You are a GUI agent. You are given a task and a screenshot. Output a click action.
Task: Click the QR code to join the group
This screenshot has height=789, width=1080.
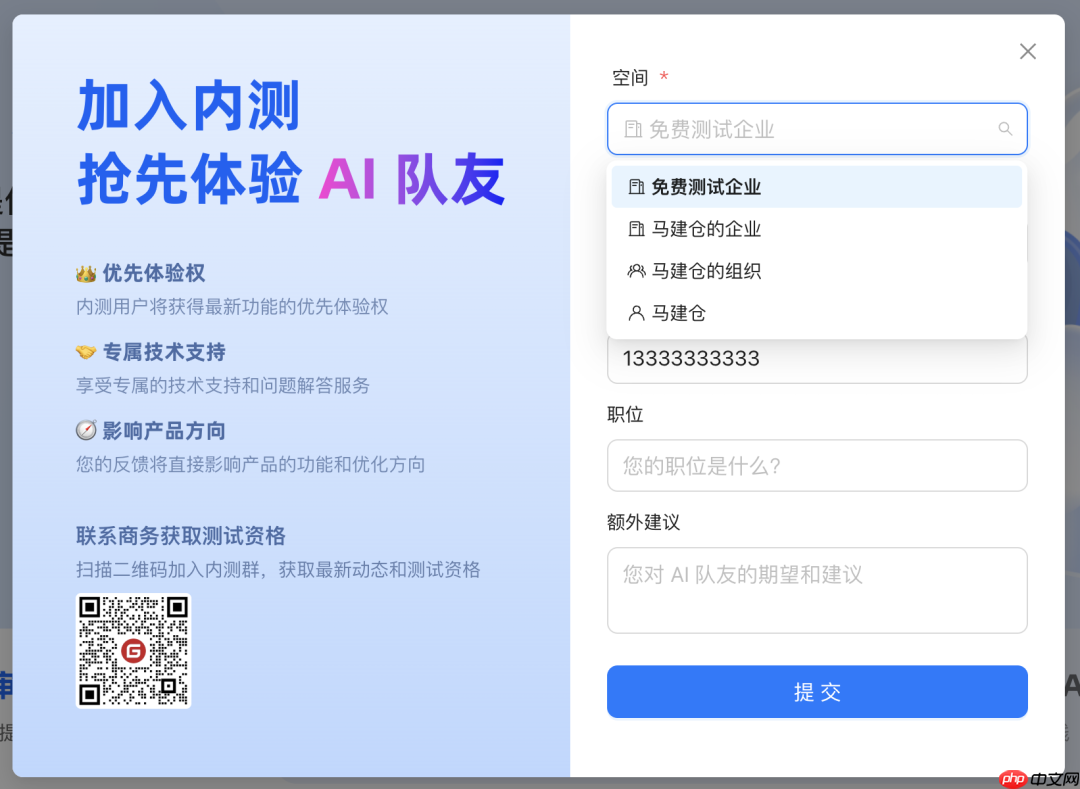(x=133, y=651)
